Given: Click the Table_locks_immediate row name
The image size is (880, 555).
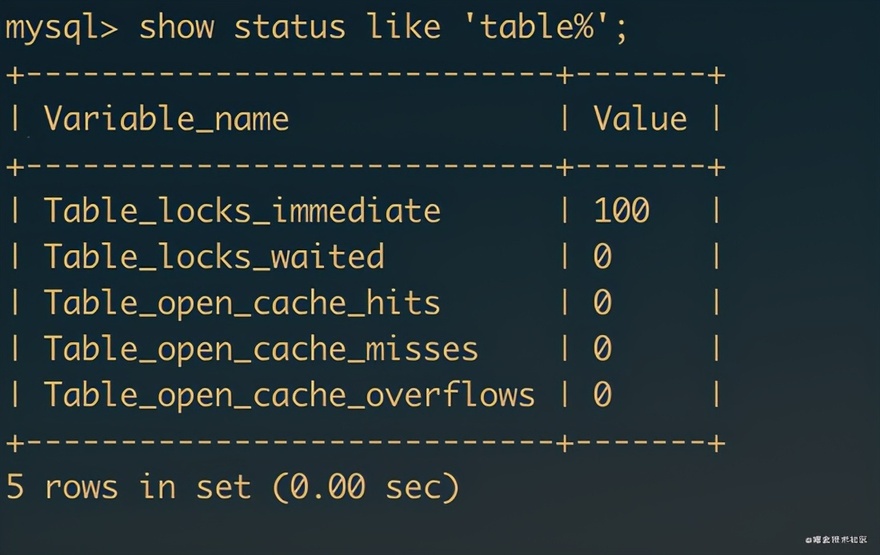Looking at the screenshot, I should coord(242,211).
